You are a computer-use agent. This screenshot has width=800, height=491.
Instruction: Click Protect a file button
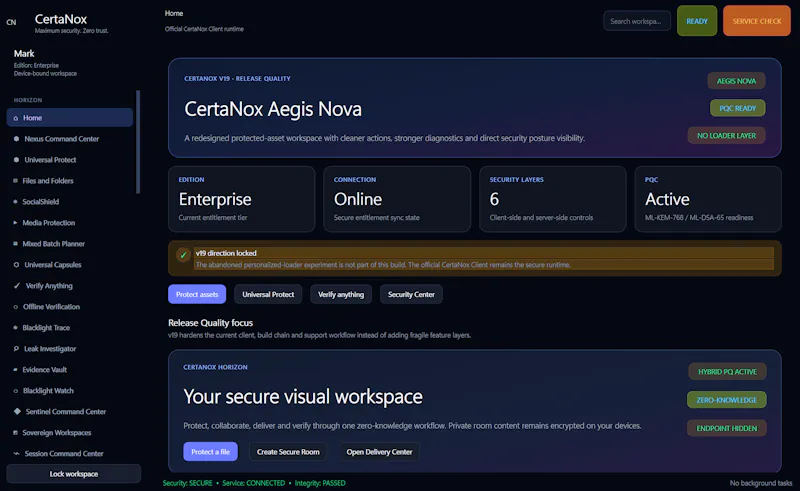[210, 452]
